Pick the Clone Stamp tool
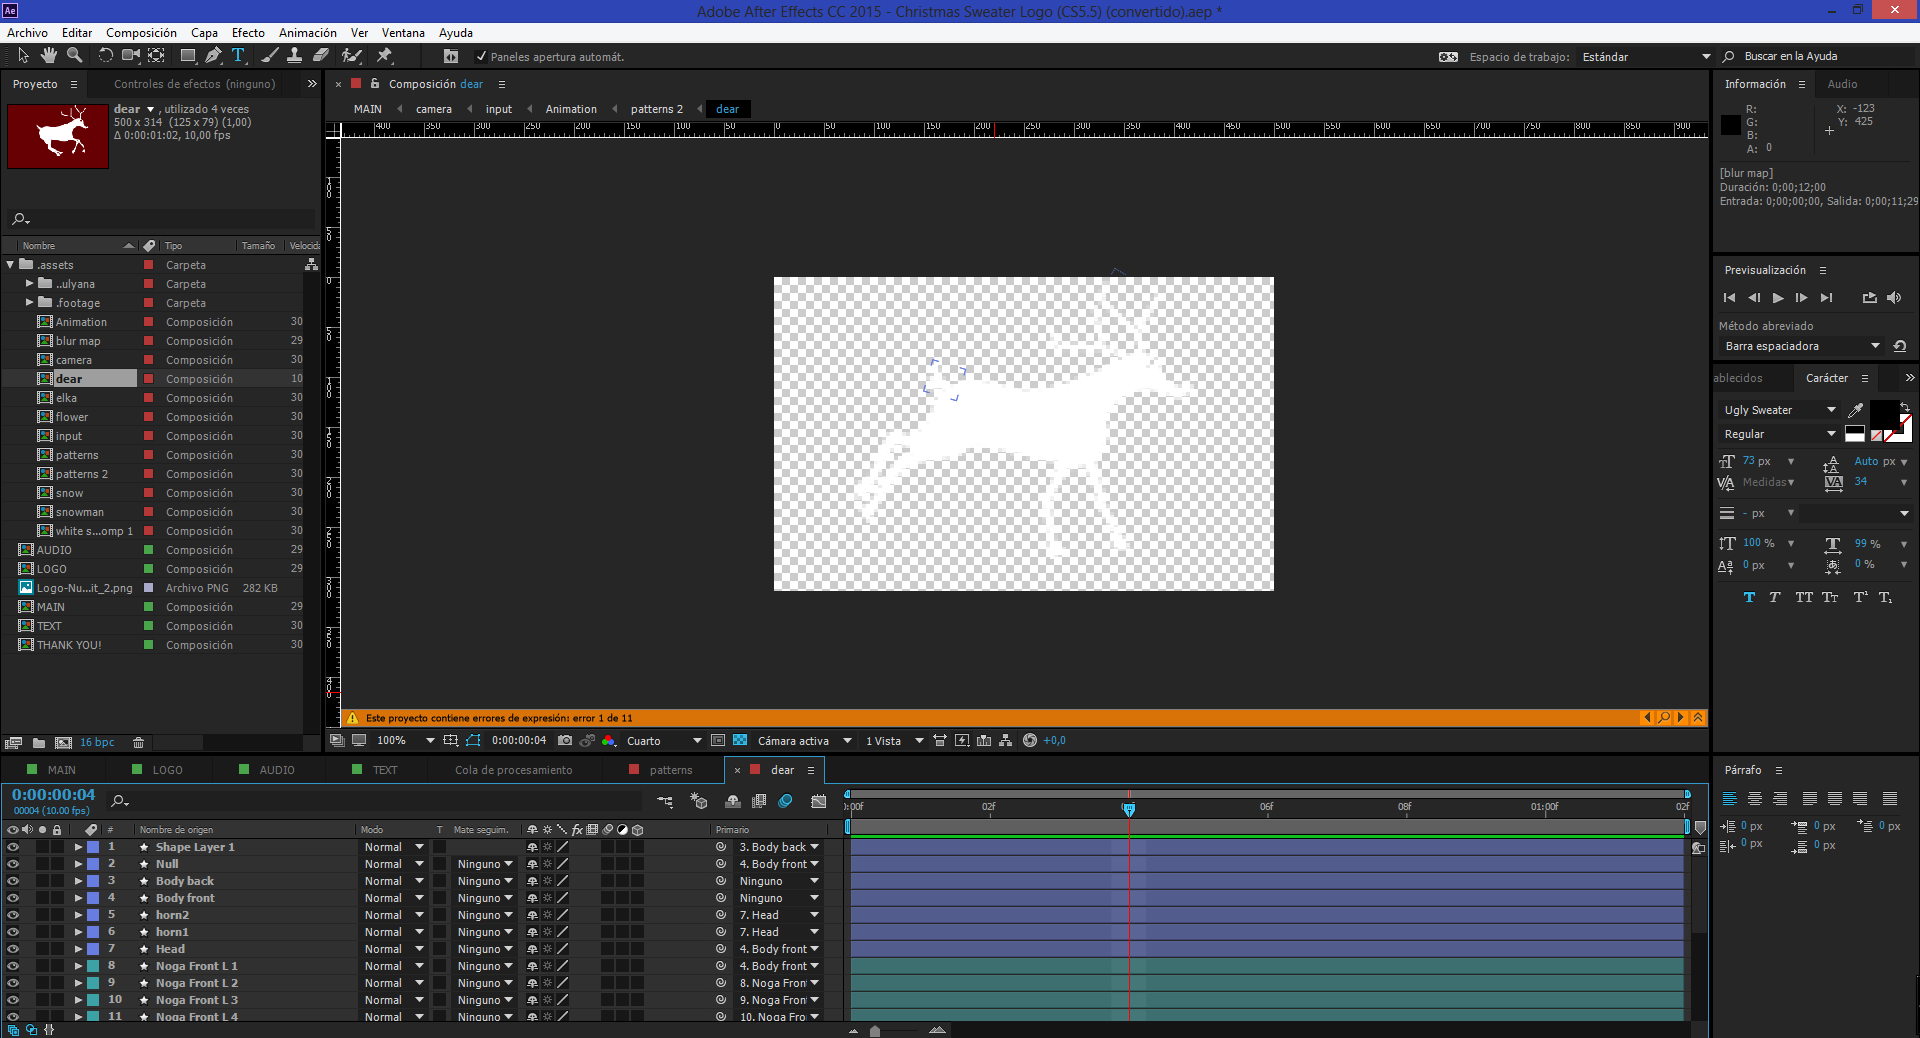1920x1038 pixels. 294,56
